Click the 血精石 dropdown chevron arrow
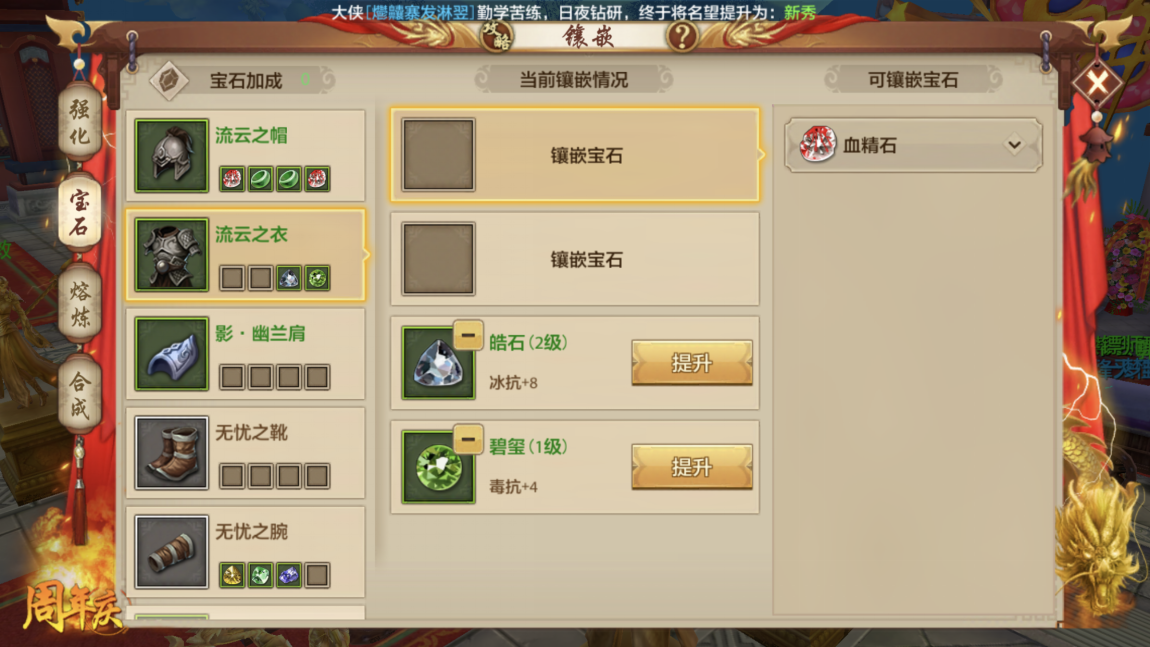The height and width of the screenshot is (647, 1150). tap(1014, 145)
